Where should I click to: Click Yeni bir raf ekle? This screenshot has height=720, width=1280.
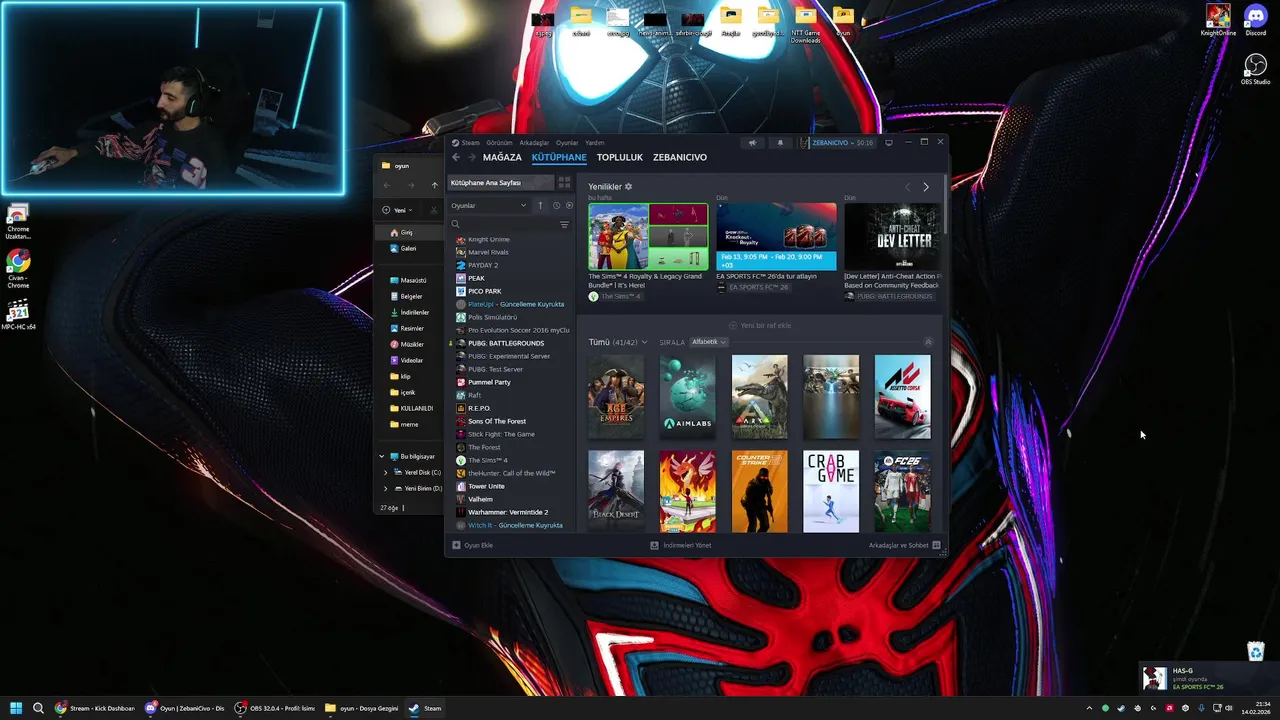click(x=760, y=325)
